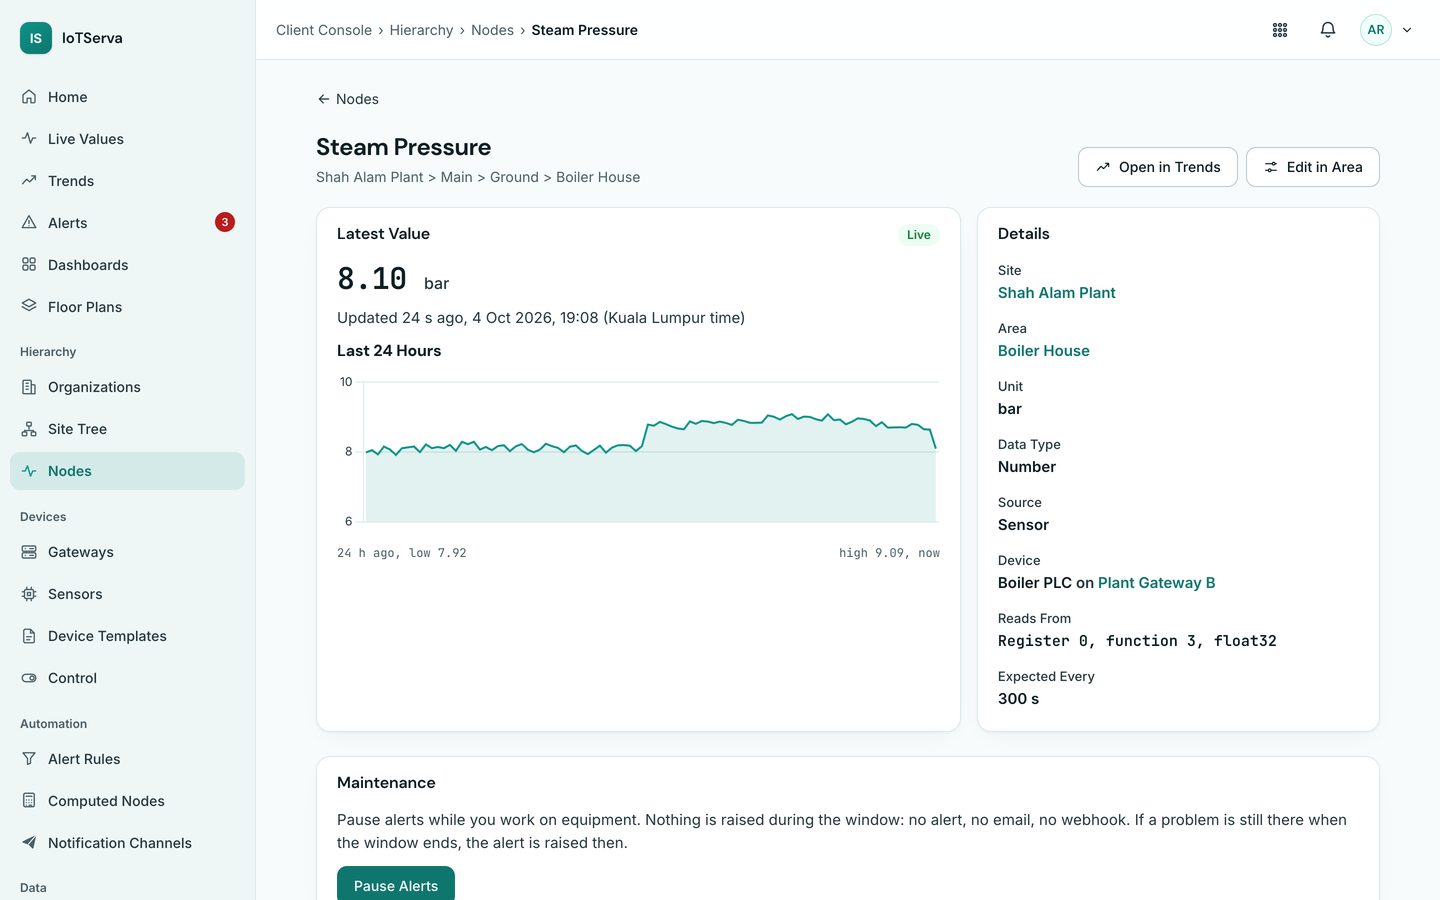Viewport: 1440px width, 900px height.
Task: Click the Device Templates file icon
Action: coord(29,636)
